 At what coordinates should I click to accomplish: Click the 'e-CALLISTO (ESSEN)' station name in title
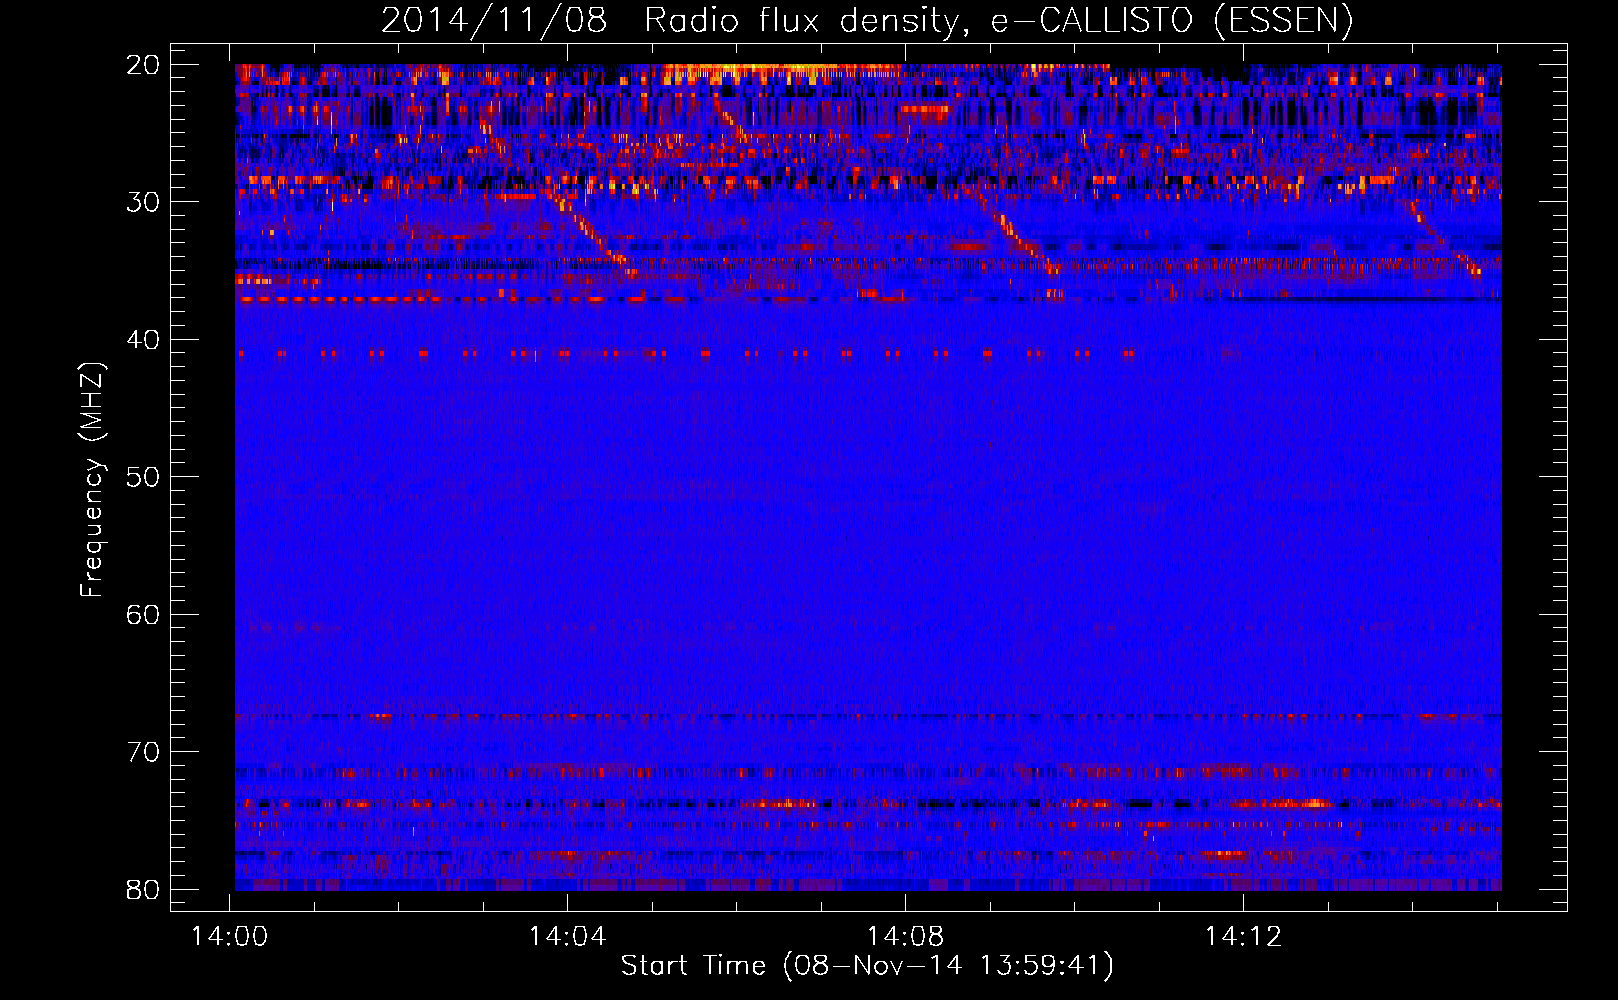coord(1172,21)
